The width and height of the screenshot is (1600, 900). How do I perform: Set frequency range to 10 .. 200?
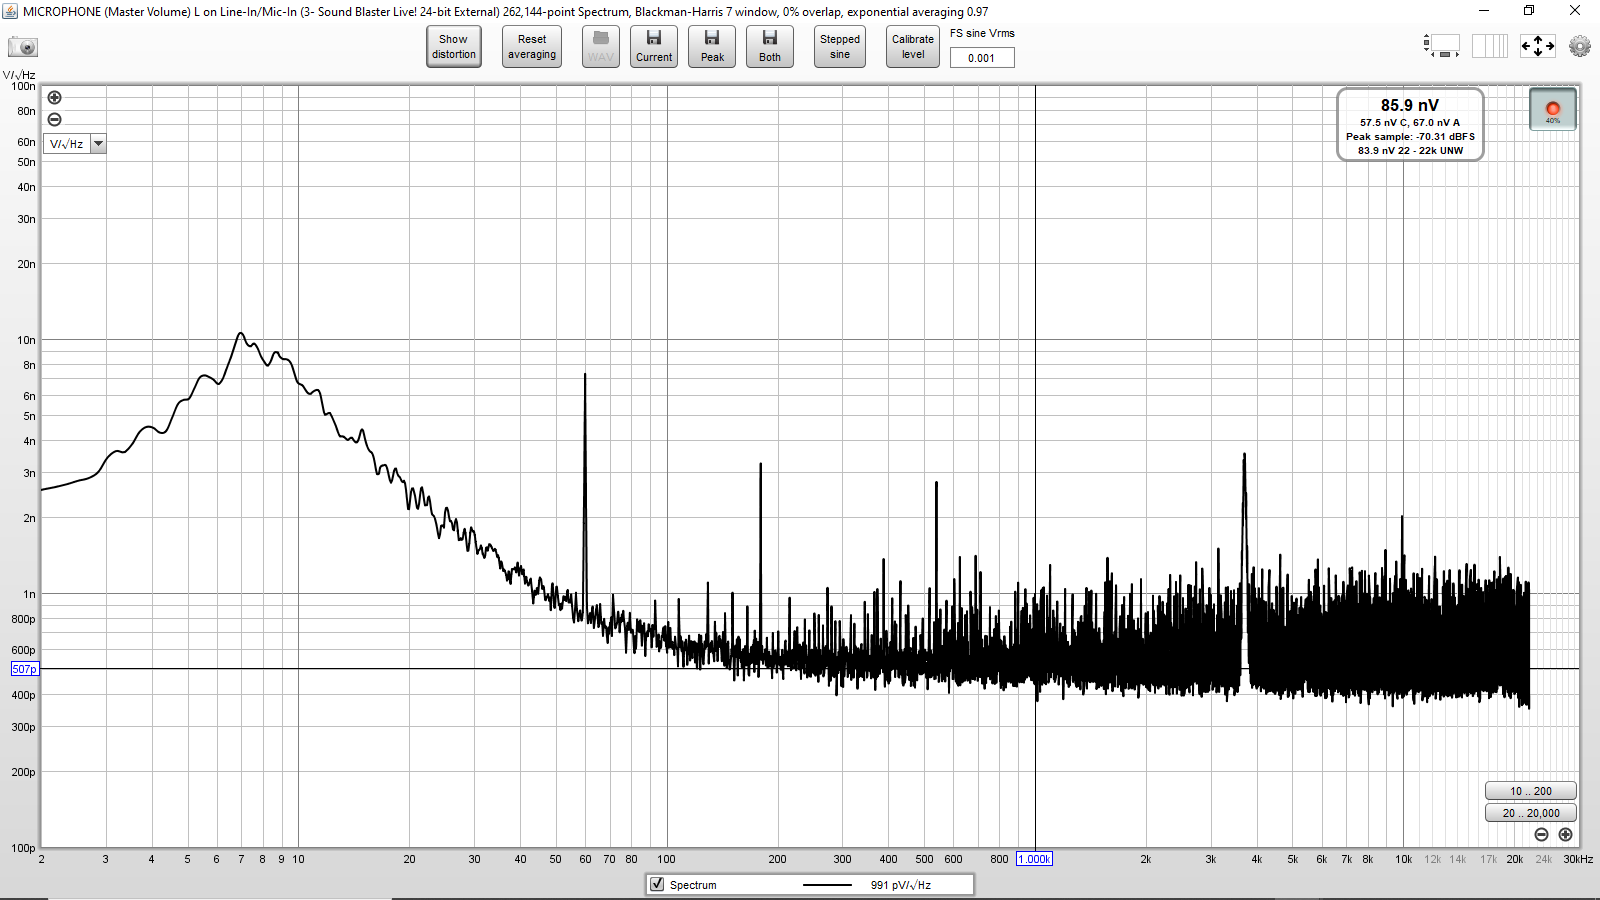click(1531, 791)
